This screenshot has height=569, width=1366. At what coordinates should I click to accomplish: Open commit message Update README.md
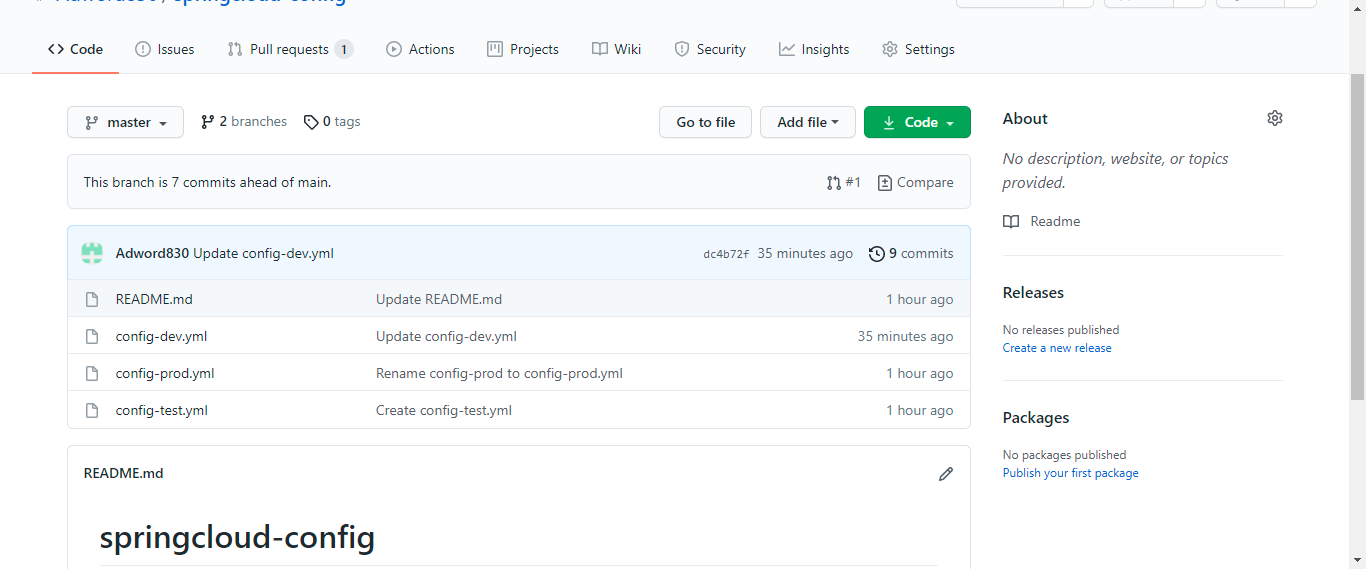[x=439, y=299]
